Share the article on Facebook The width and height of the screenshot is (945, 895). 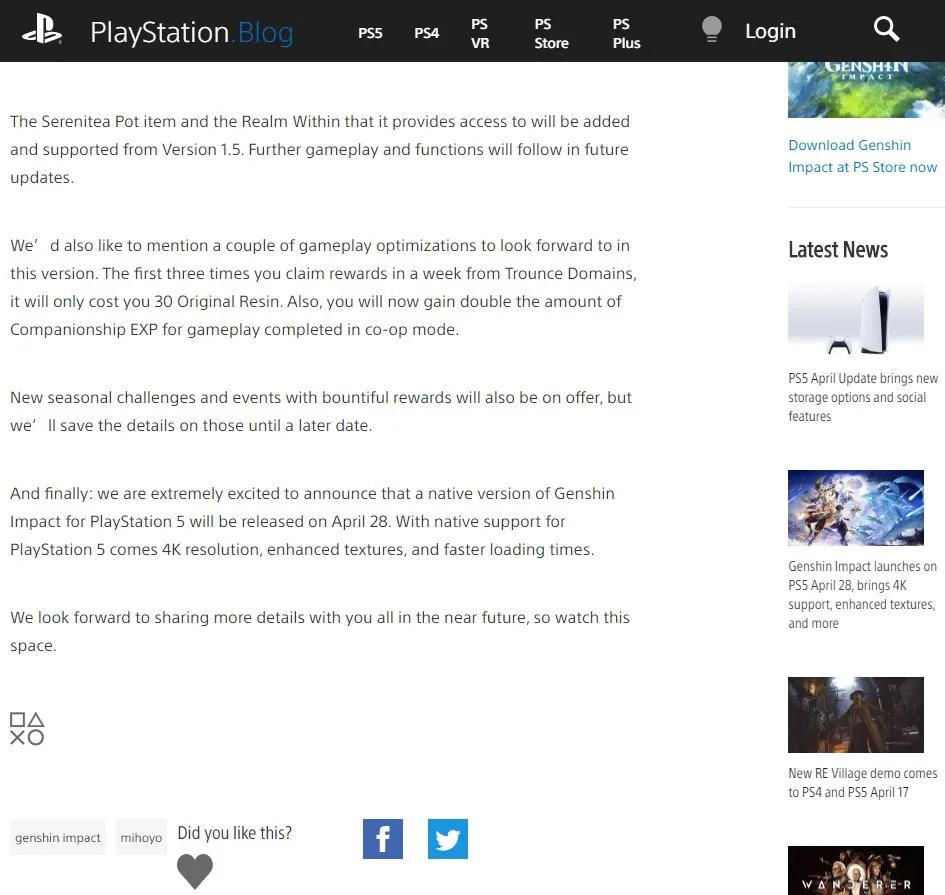(x=383, y=838)
